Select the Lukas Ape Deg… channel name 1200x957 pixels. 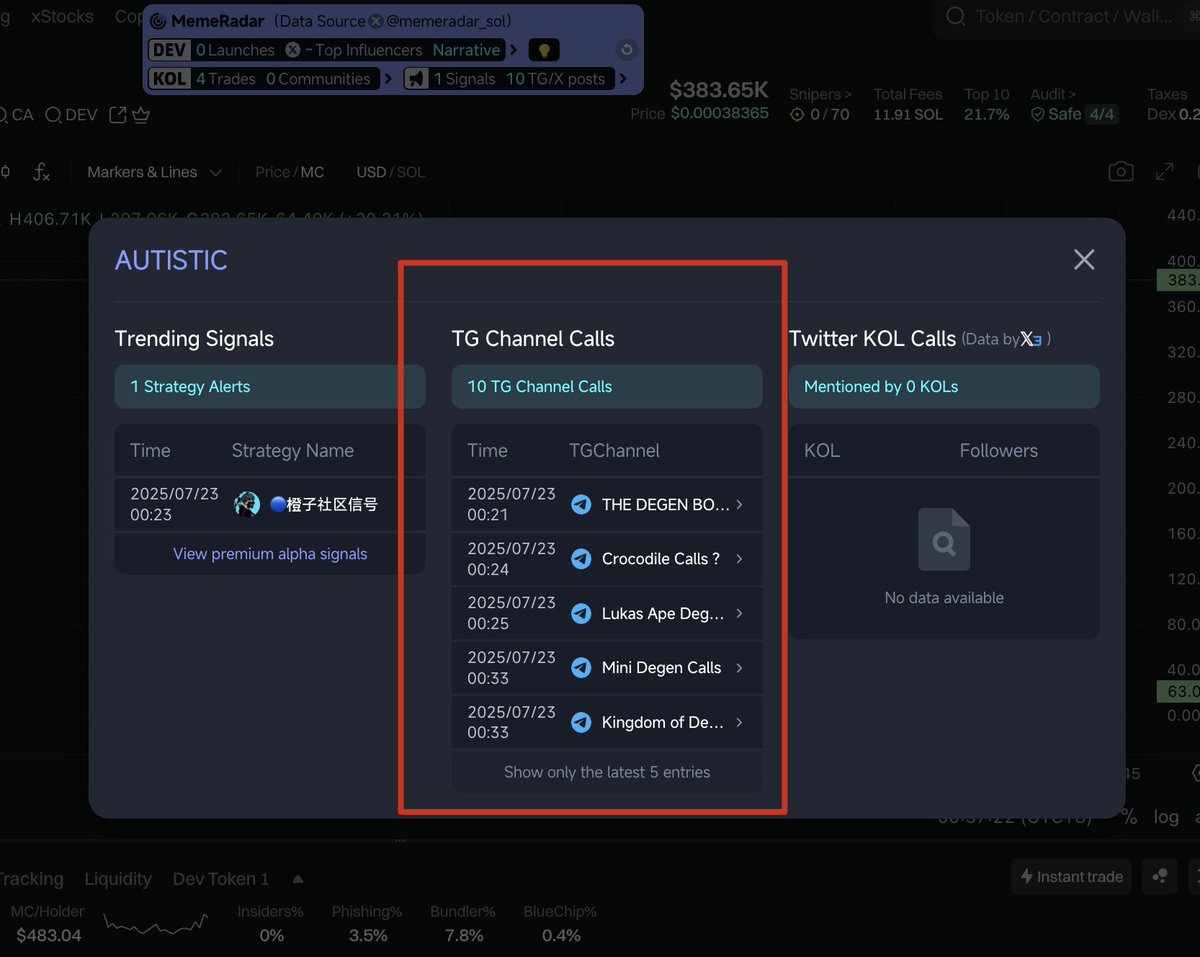[663, 614]
